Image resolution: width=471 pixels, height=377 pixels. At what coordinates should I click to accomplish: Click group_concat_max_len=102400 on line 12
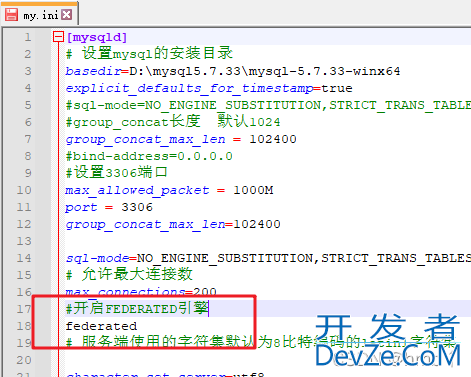(173, 224)
